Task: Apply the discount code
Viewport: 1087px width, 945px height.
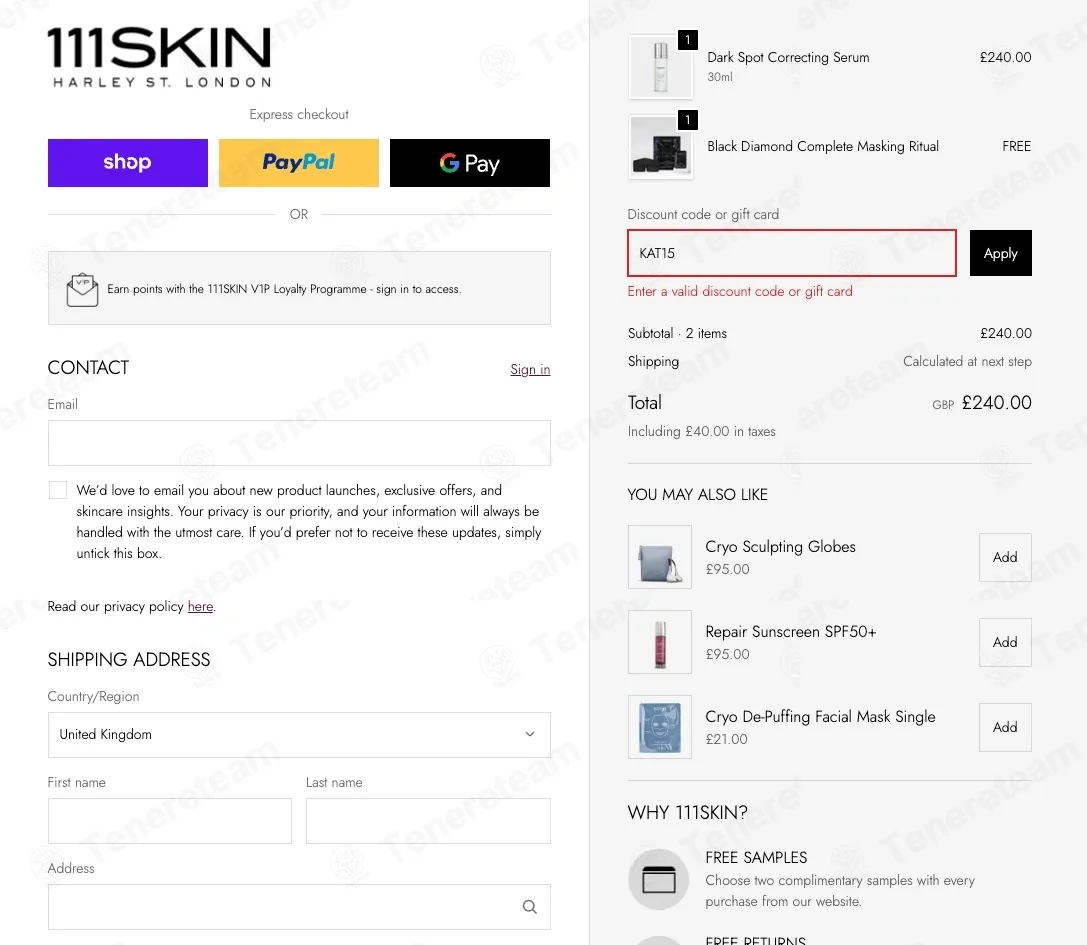Action: point(1000,253)
